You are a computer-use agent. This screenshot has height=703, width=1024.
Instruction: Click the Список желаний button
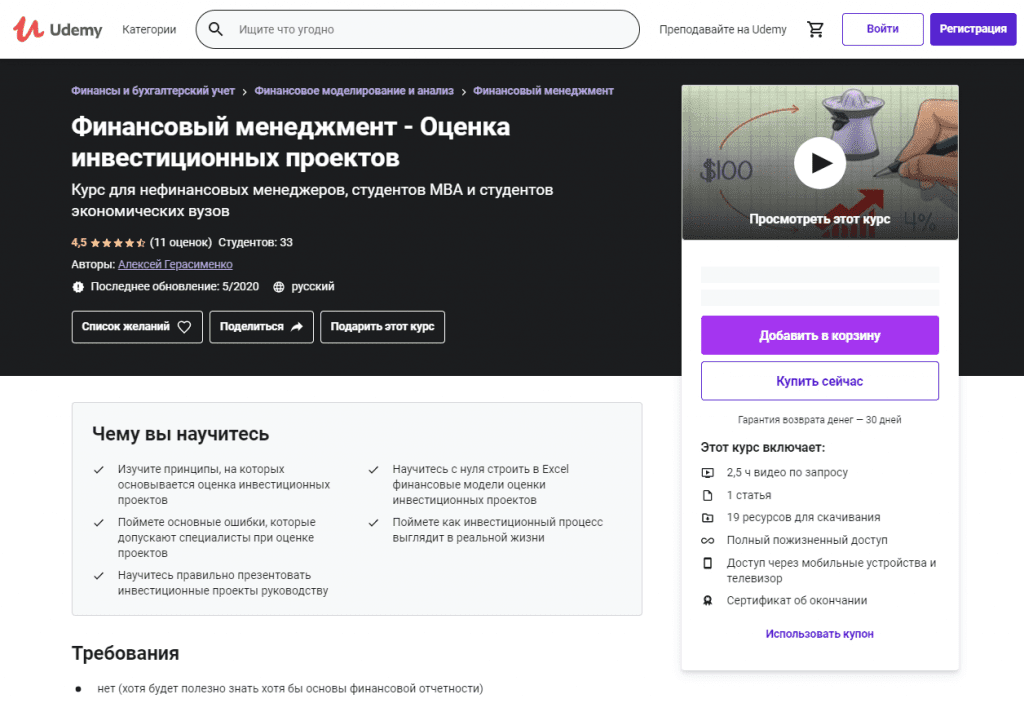[137, 327]
